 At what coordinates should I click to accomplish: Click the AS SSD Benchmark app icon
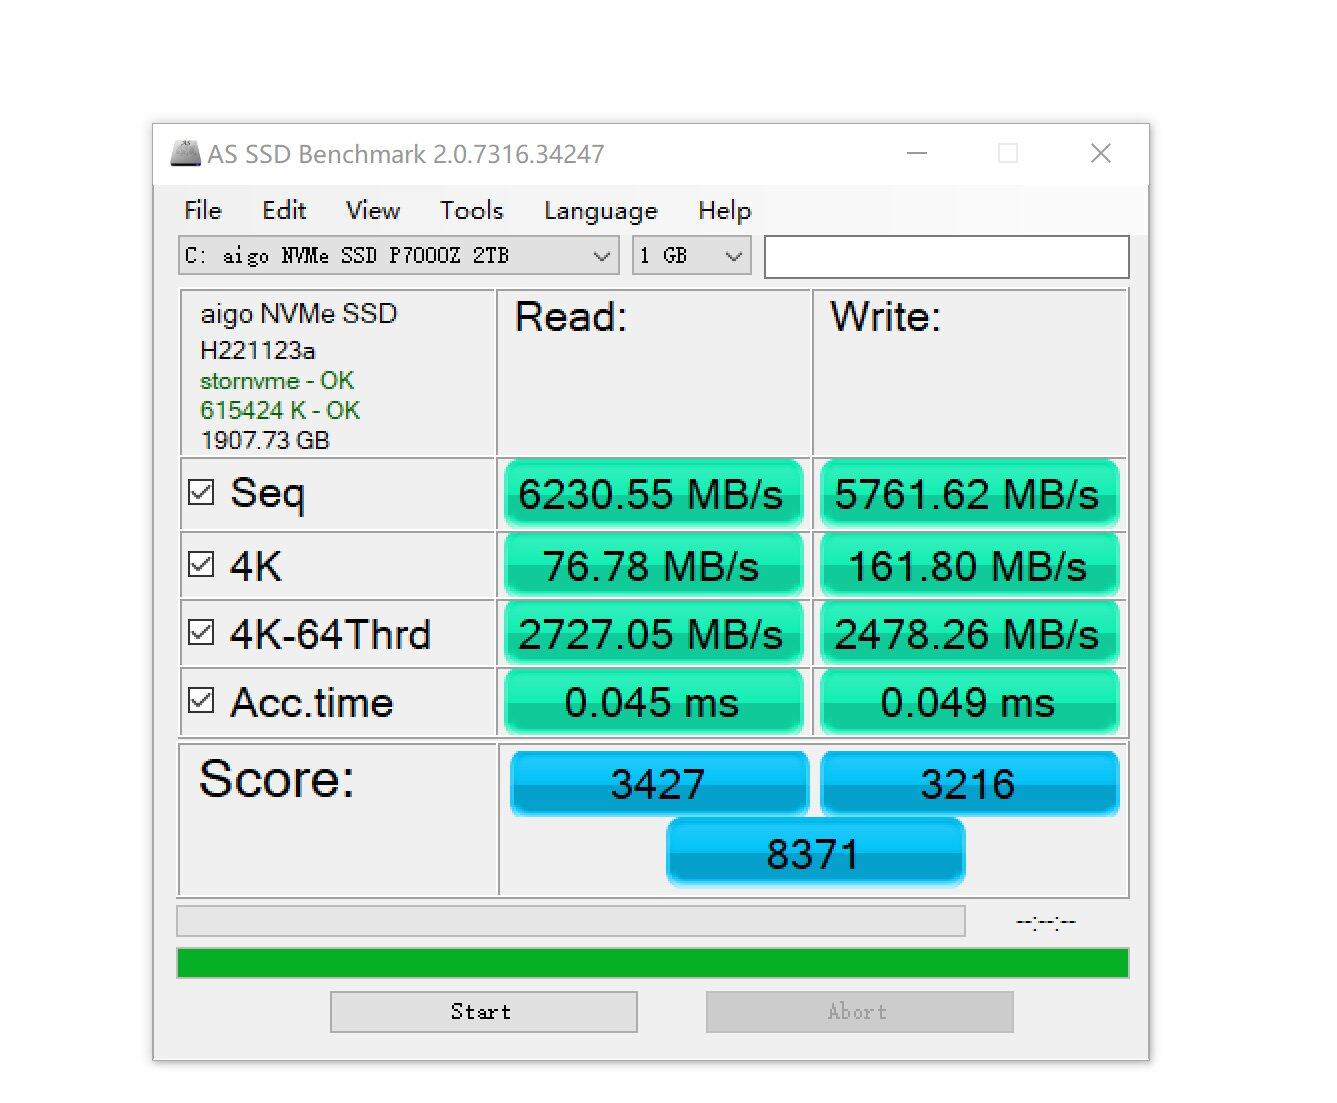[x=185, y=154]
